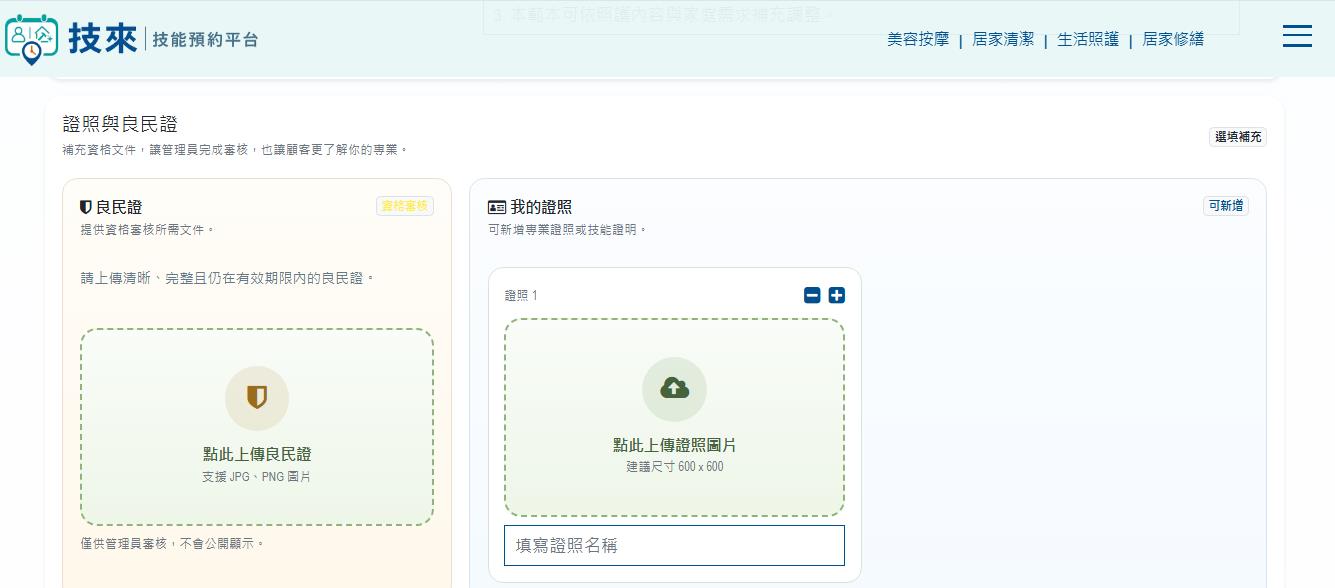Click the 提供資格審核所需文件 description
The height and width of the screenshot is (588, 1335).
[147, 230]
